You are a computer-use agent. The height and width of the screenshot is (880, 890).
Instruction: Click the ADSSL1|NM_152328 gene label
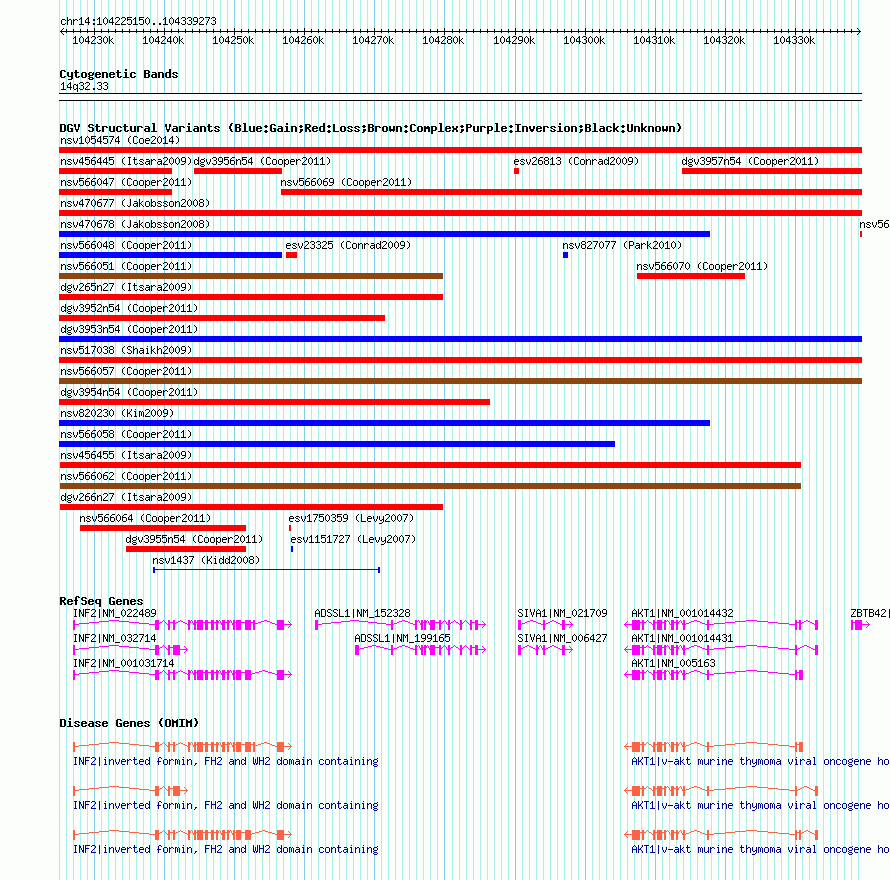(362, 613)
